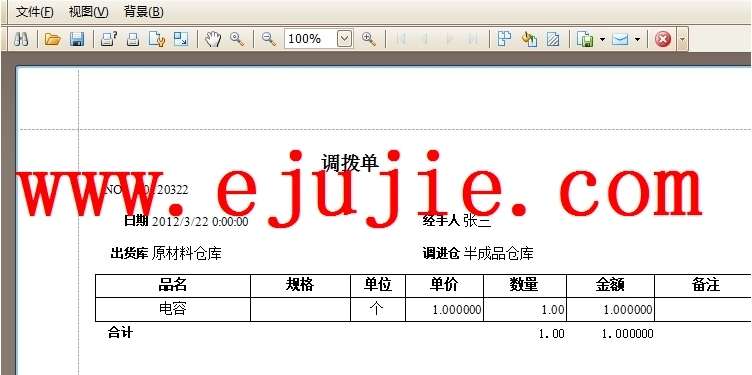This screenshot has height=375, width=752.
Task: Click the 日期 label
Action: coord(136,221)
